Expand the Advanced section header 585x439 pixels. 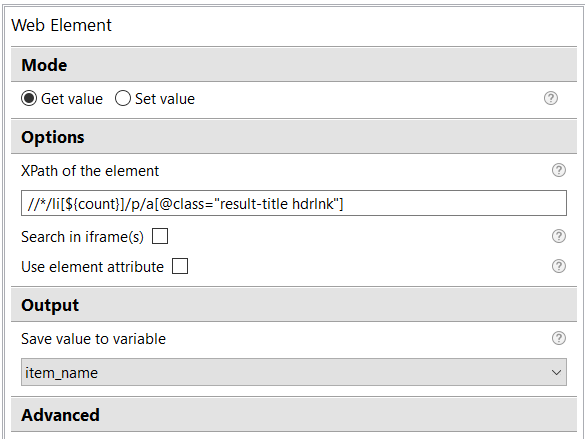(294, 415)
